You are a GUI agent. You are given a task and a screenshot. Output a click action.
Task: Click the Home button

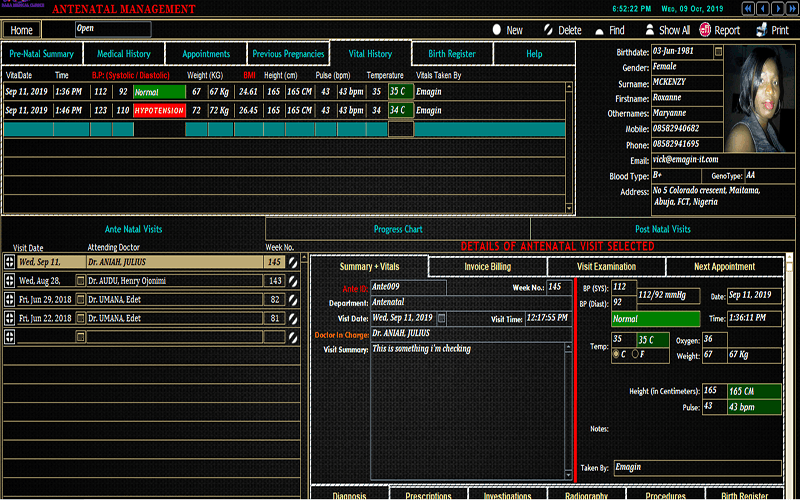pyautogui.click(x=22, y=30)
